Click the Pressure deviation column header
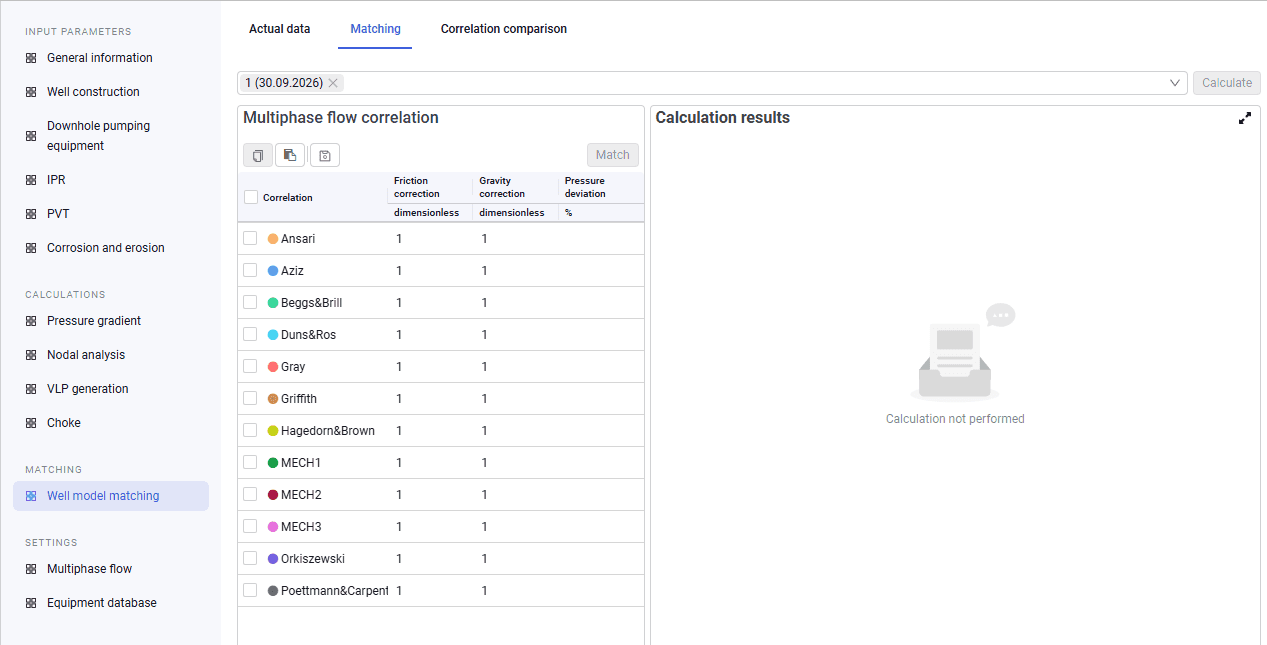The image size is (1267, 645). coord(585,187)
